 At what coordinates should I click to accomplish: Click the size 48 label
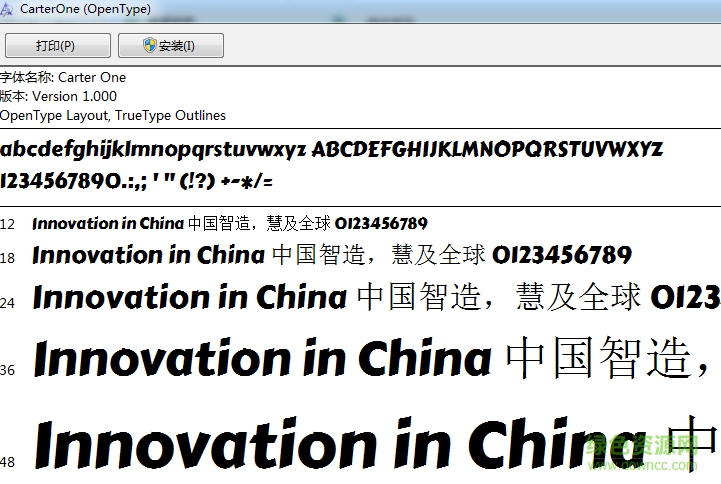[8, 462]
